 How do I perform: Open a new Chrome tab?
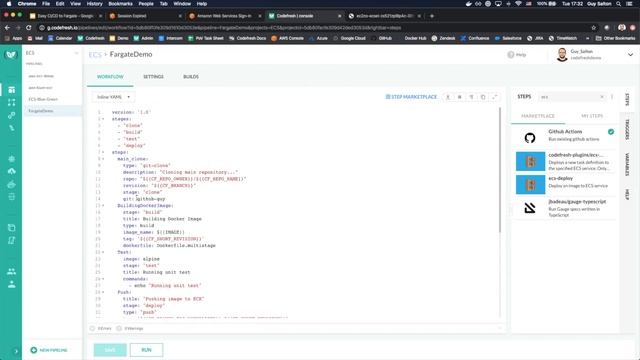[432, 16]
